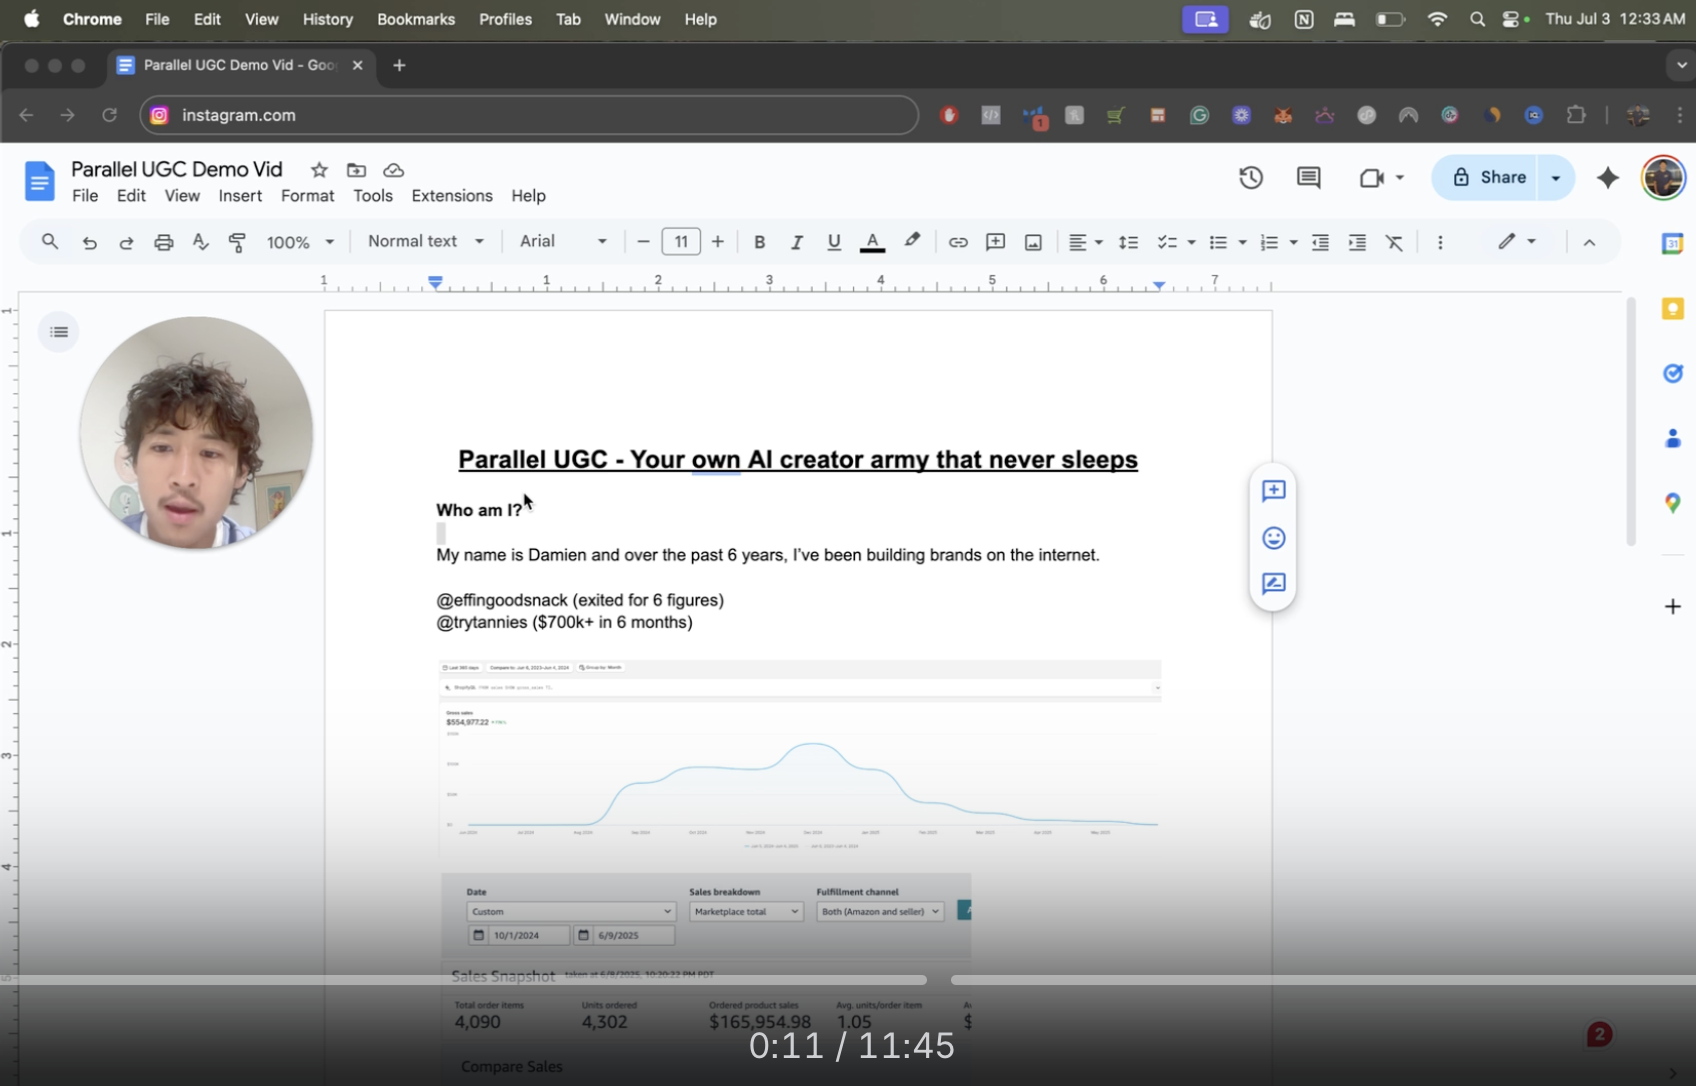Click the text color swatch icon
Image resolution: width=1696 pixels, height=1086 pixels.
point(872,242)
